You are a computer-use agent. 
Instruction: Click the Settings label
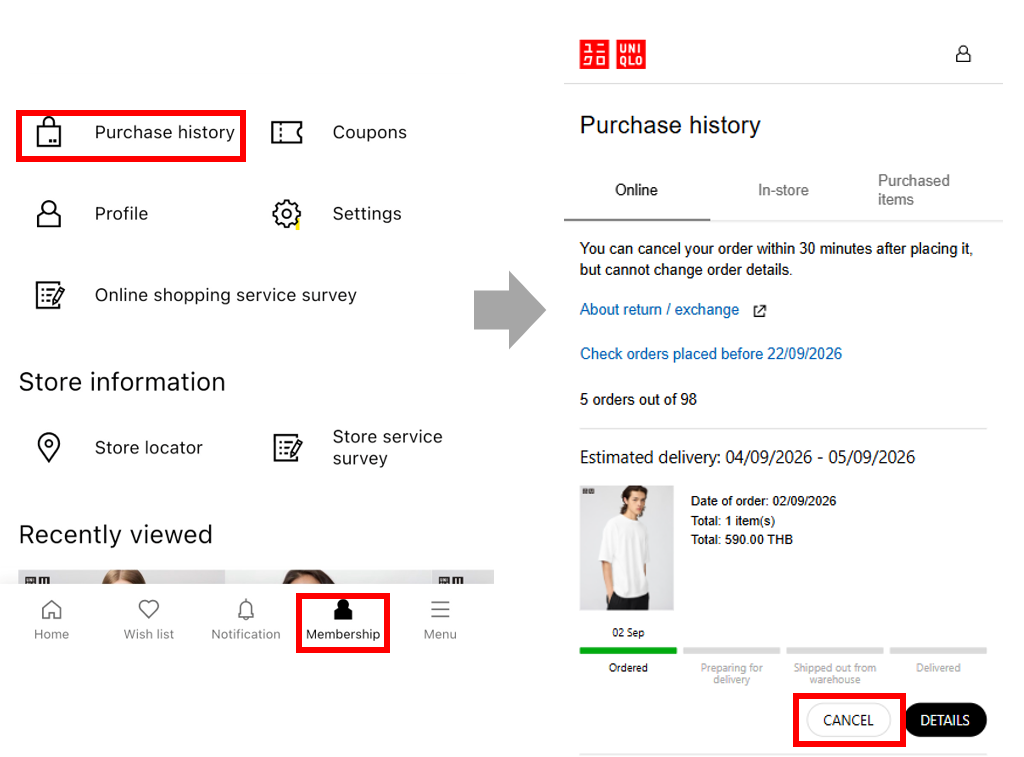point(367,214)
